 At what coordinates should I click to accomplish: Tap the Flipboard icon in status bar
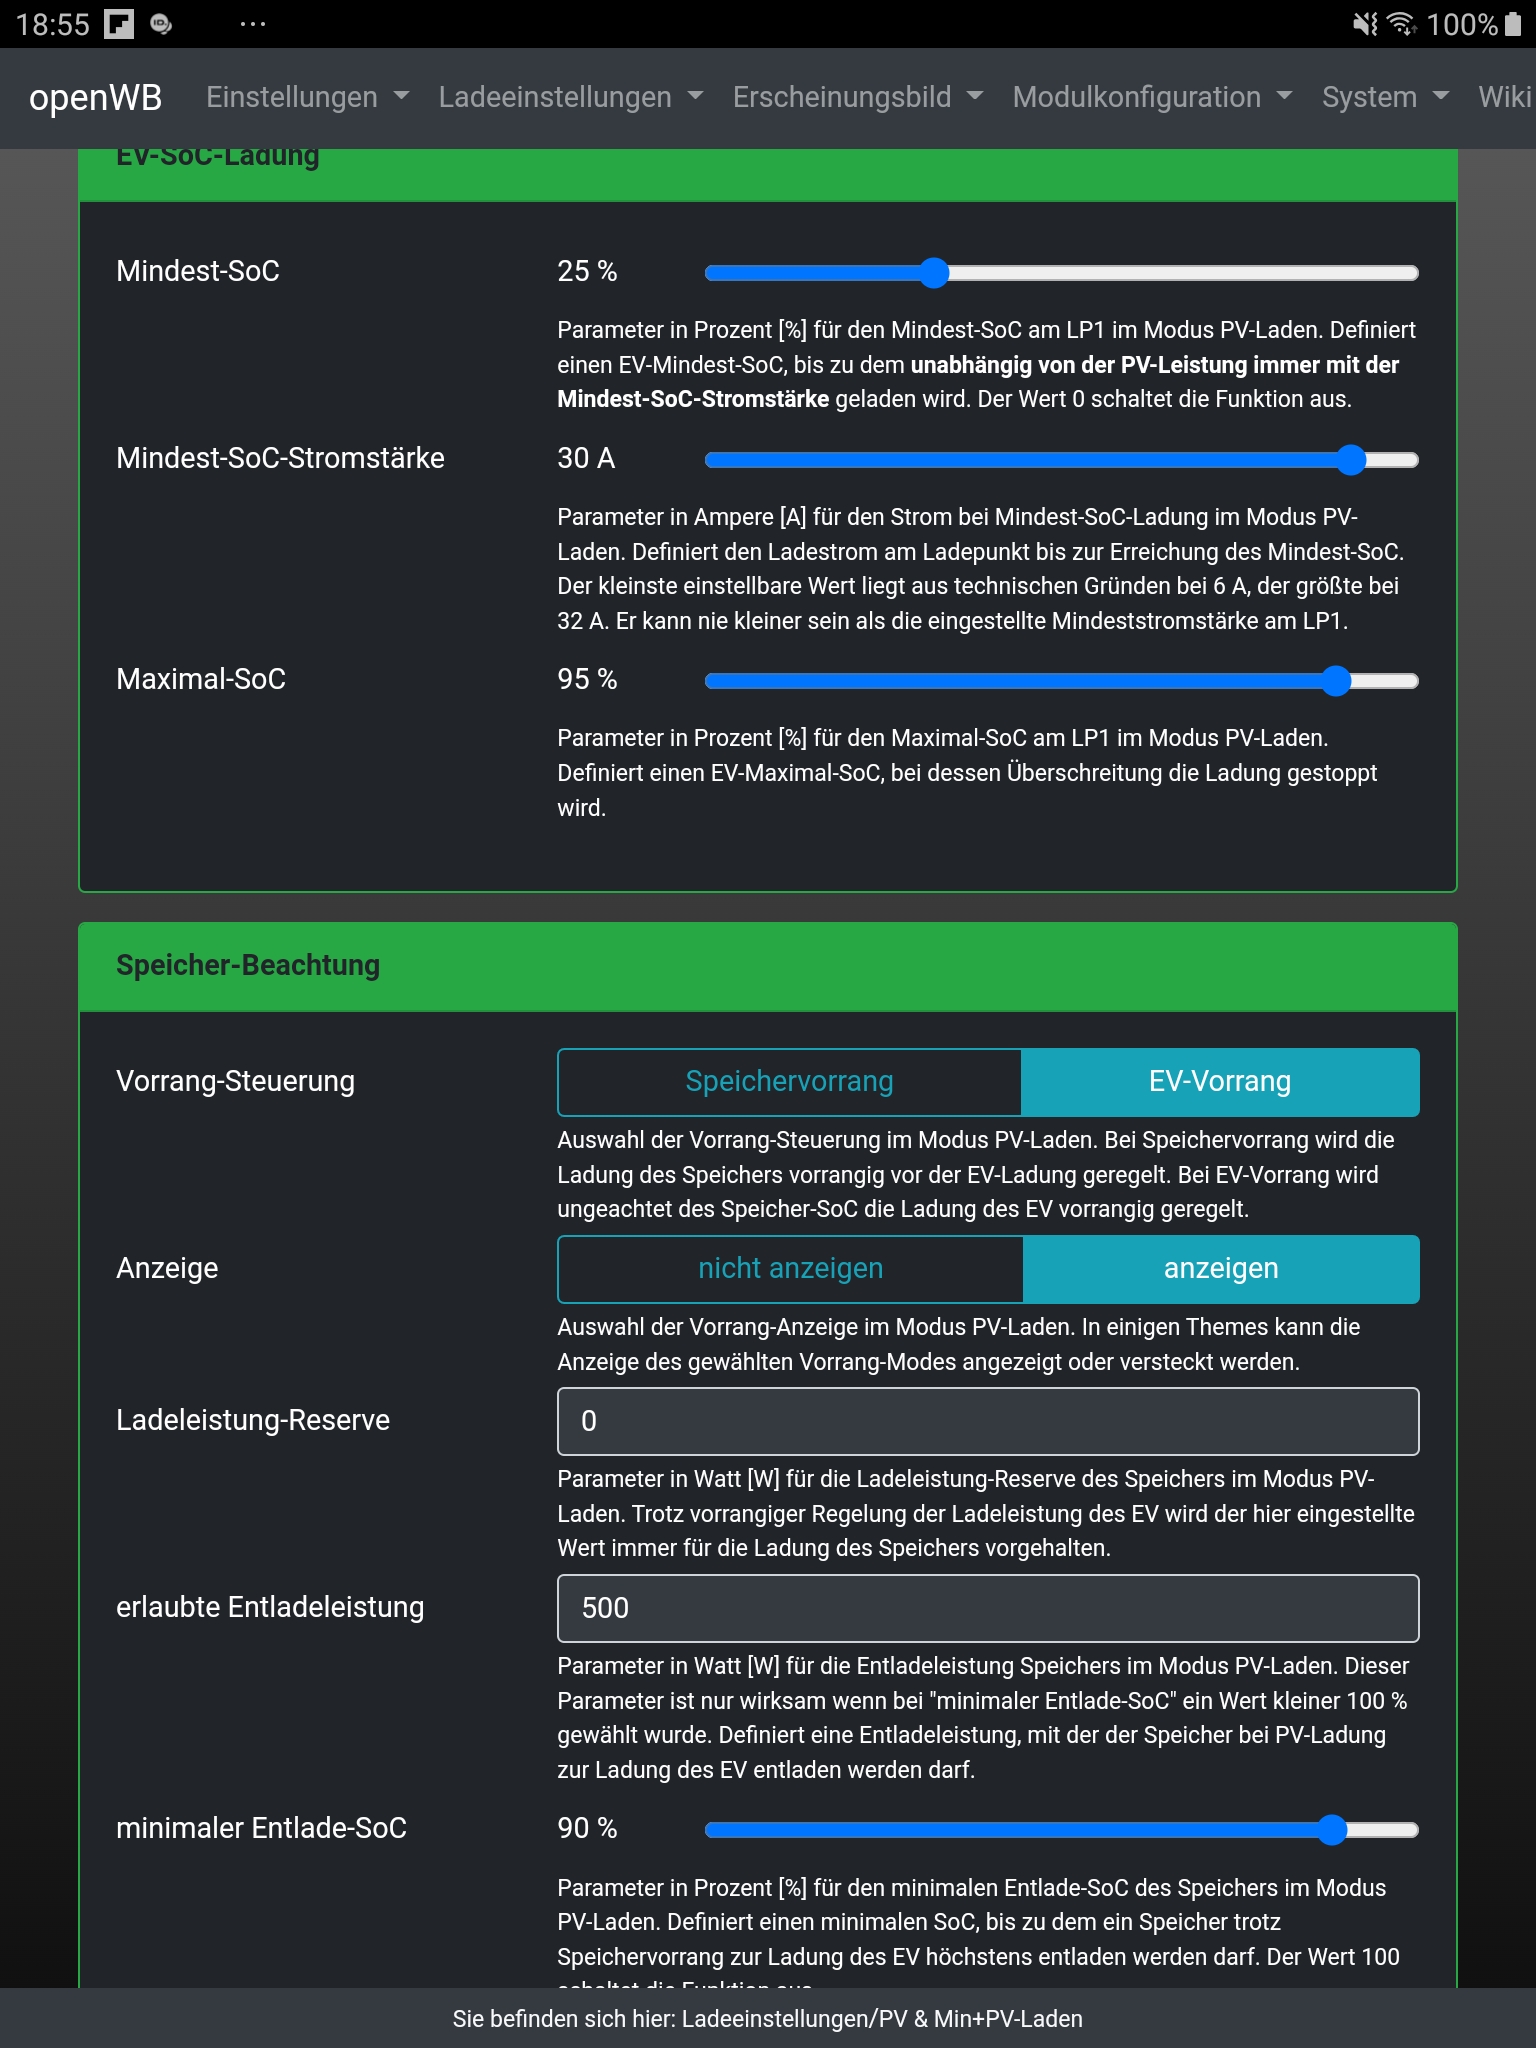119,24
